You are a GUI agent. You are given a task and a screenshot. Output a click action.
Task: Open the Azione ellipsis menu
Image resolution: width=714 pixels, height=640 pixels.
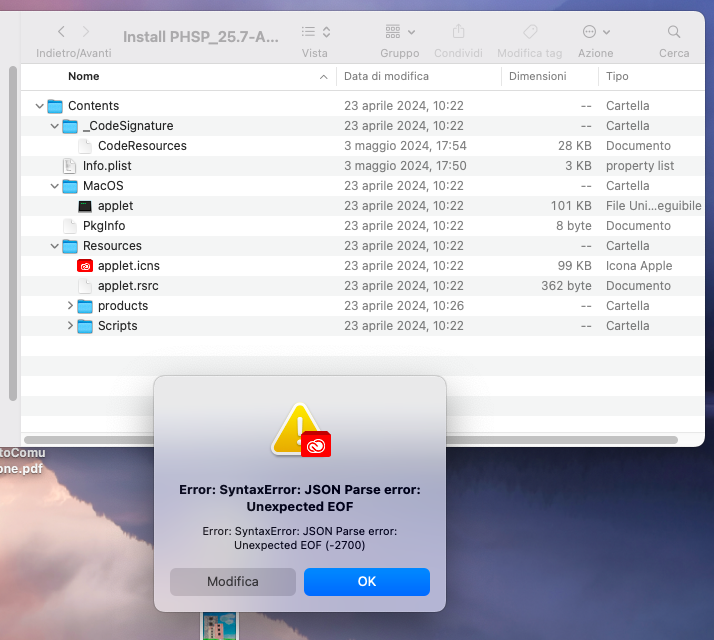596,32
